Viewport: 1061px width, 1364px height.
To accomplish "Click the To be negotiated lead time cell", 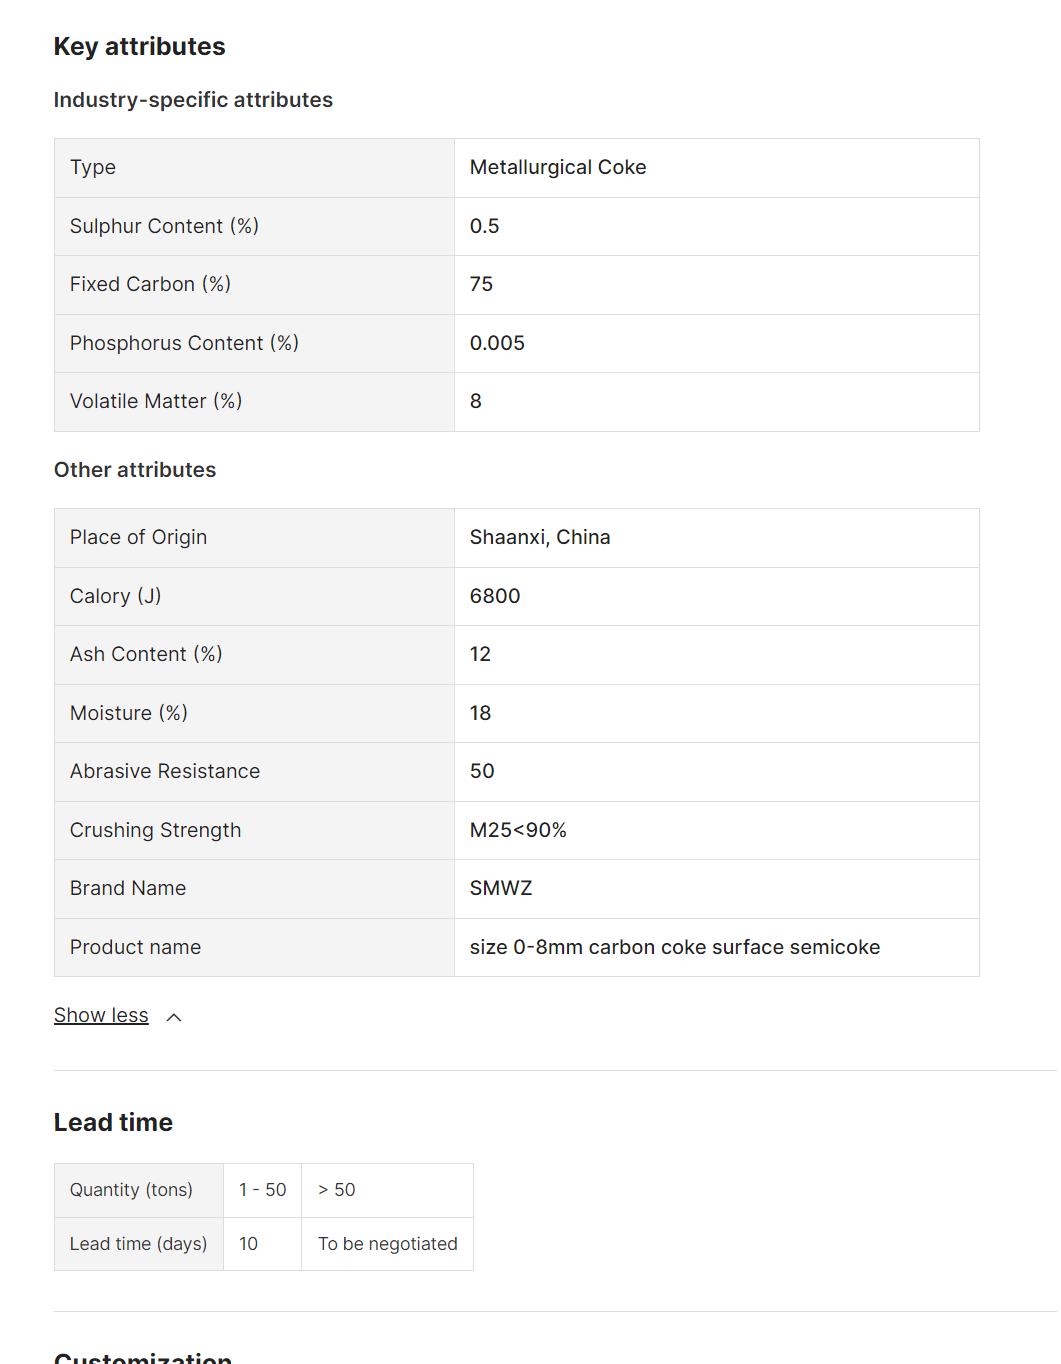I will coord(387,1244).
